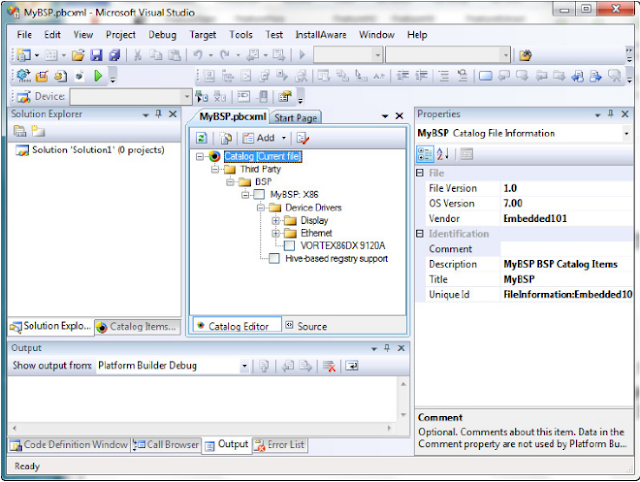This screenshot has height=482, width=640.
Task: Click the New Project icon in main toolbar
Action: pos(24,55)
